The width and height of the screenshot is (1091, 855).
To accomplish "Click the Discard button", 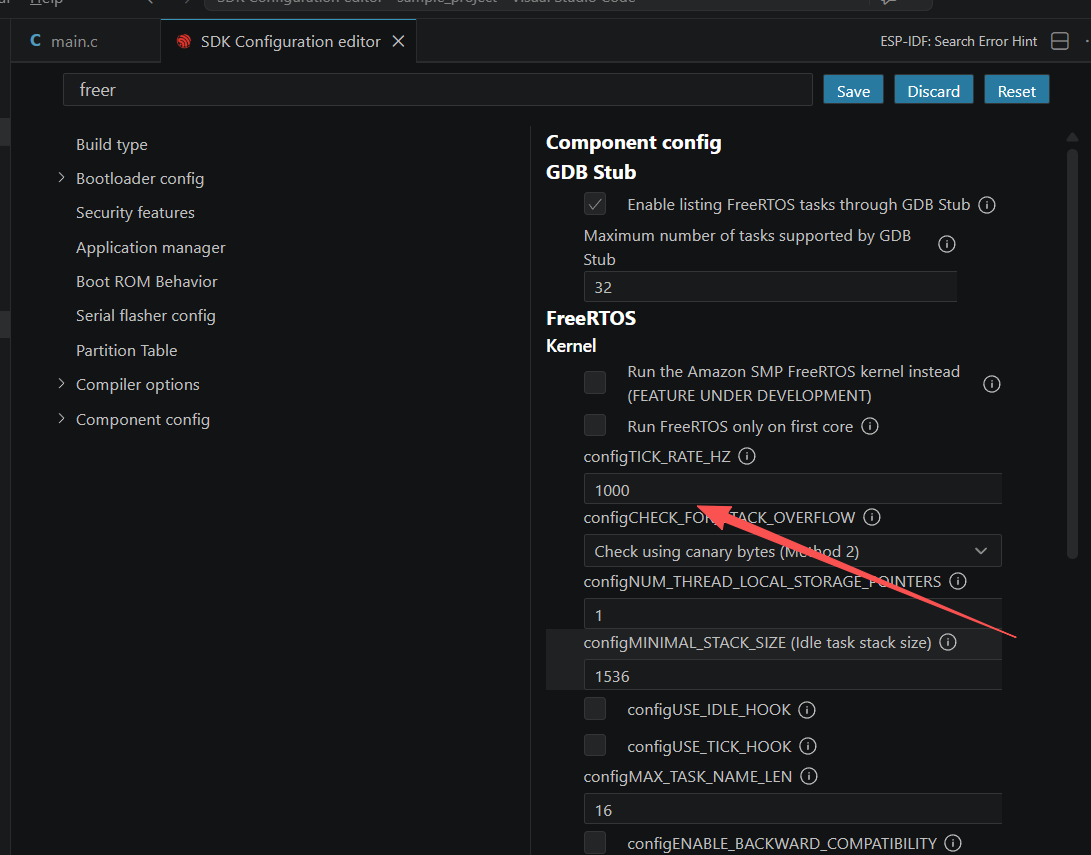I will [933, 90].
